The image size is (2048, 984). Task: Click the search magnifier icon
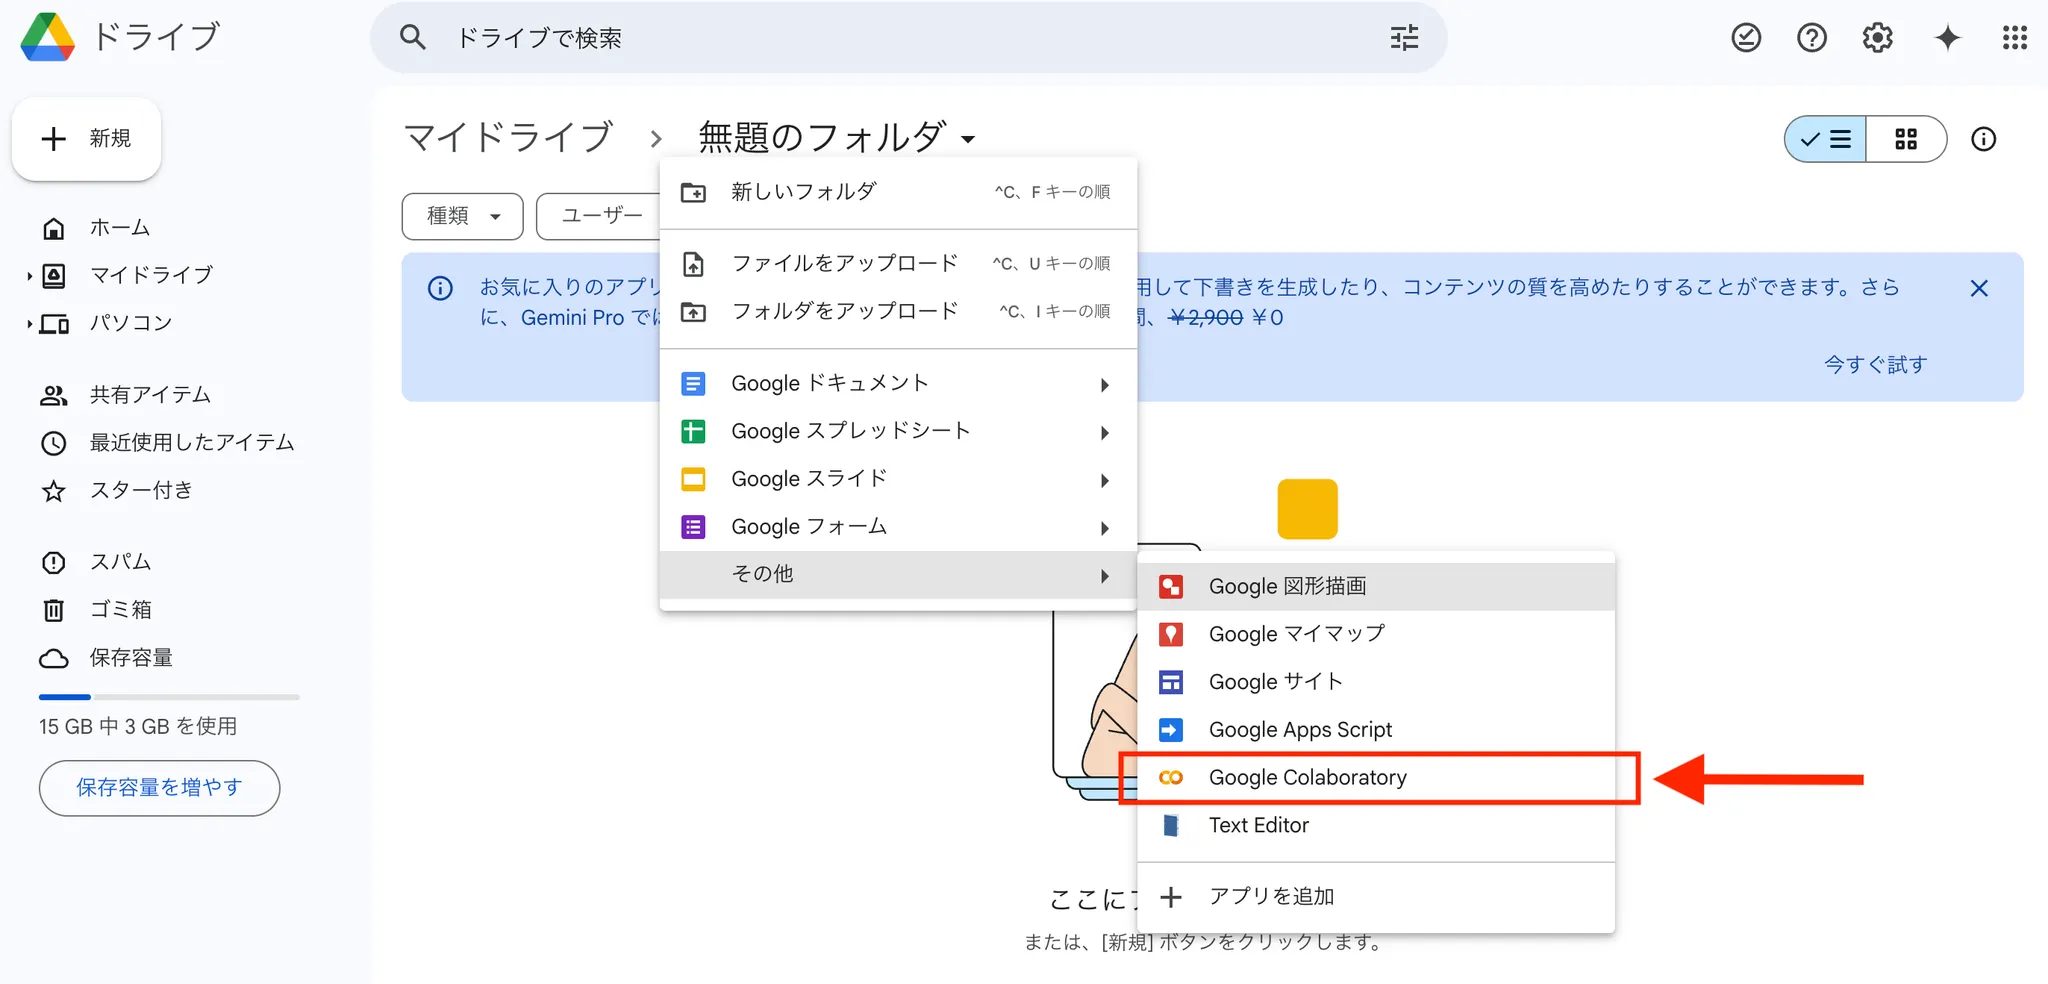[412, 38]
